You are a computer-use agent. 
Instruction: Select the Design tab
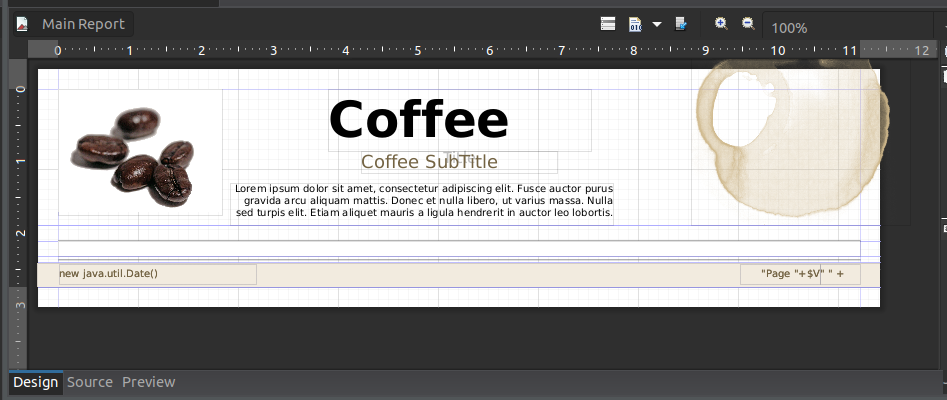point(36,382)
